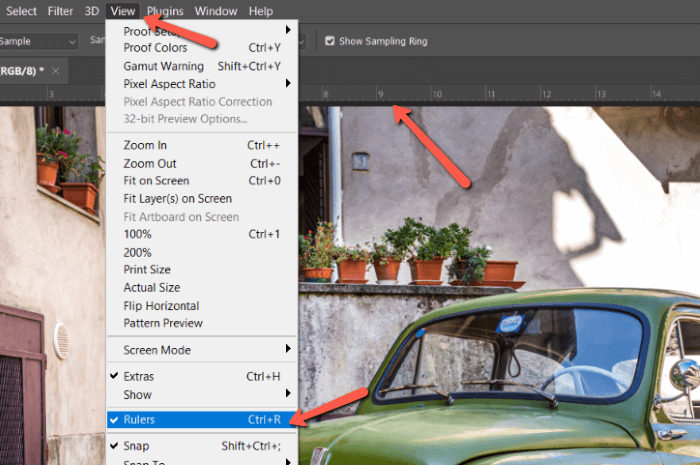Select Pattern Preview
Viewport: 700px width, 465px height.
click(163, 323)
